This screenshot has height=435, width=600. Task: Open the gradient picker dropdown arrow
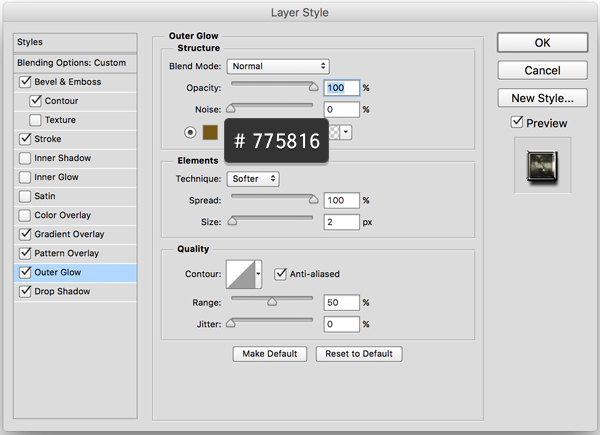click(x=346, y=132)
